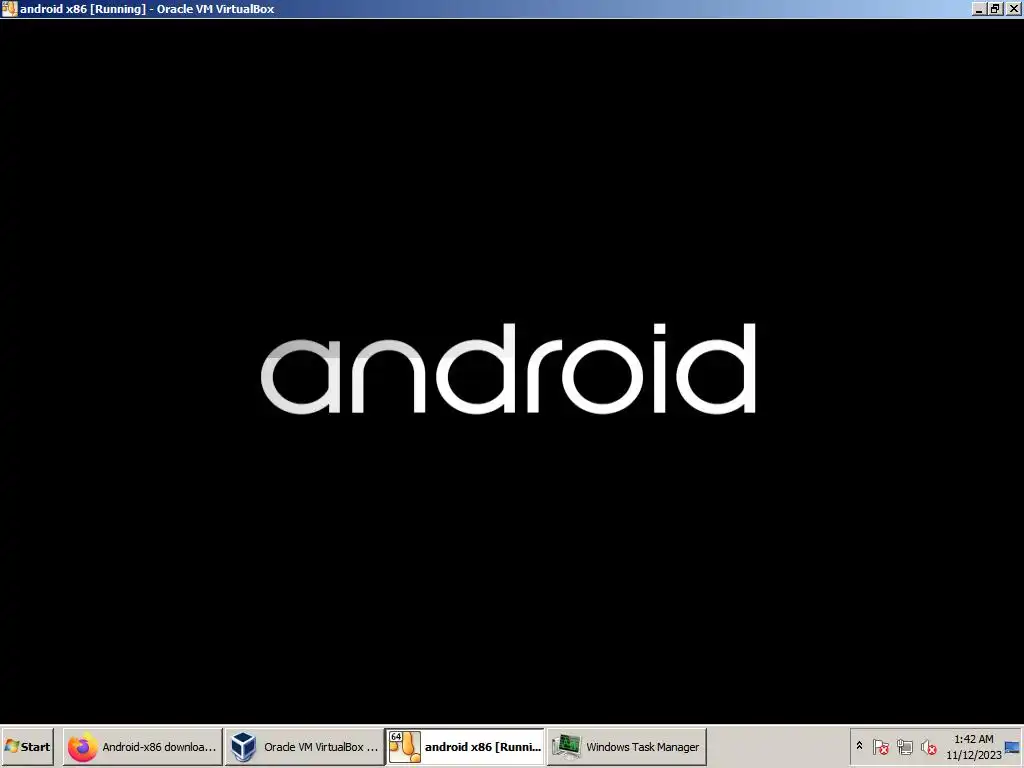
Task: Click the Task Manager icon in taskbar
Action: point(566,747)
